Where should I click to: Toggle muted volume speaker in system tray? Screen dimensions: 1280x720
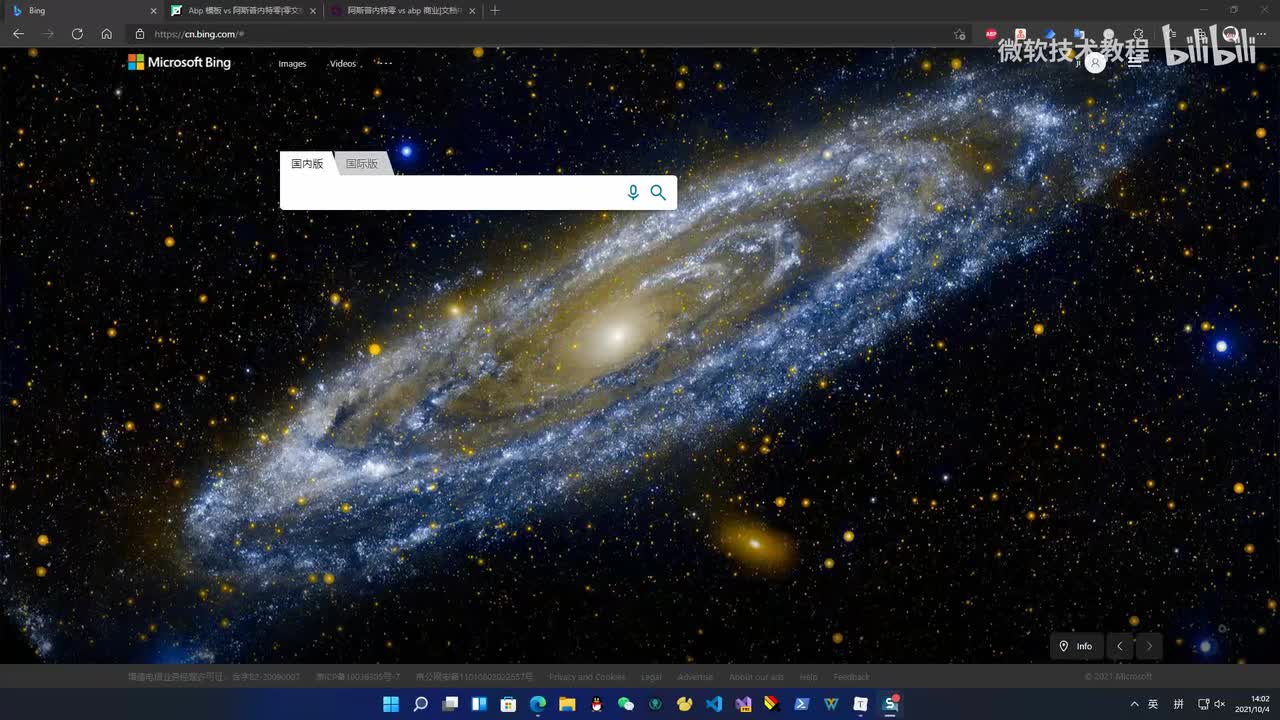[1219, 704]
